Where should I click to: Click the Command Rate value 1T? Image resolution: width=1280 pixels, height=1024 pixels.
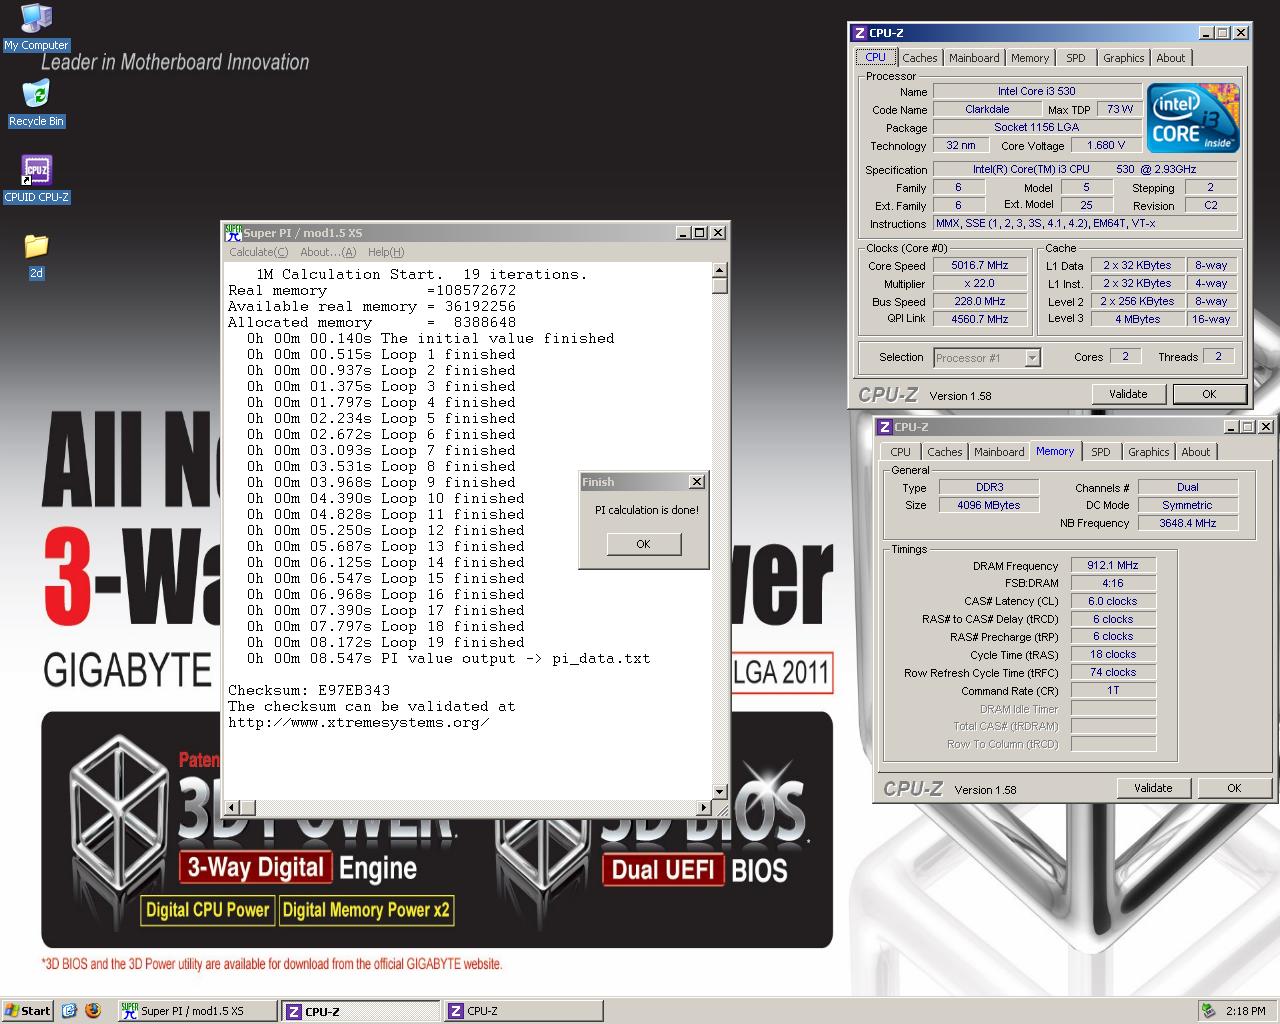pyautogui.click(x=1113, y=690)
